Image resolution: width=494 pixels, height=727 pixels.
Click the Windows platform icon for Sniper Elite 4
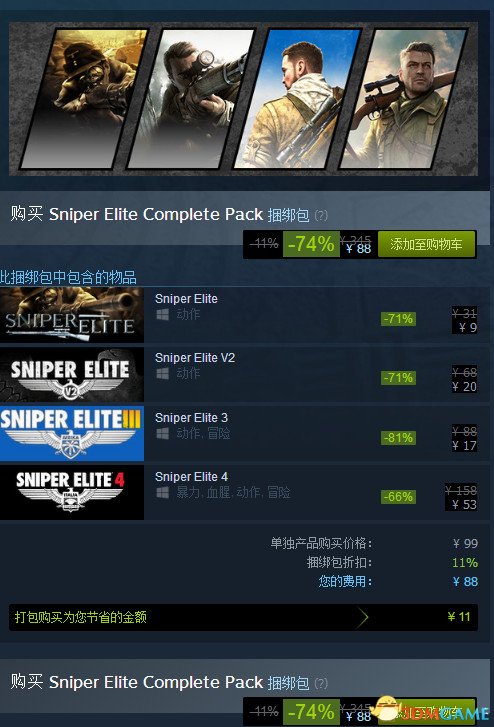tap(162, 492)
